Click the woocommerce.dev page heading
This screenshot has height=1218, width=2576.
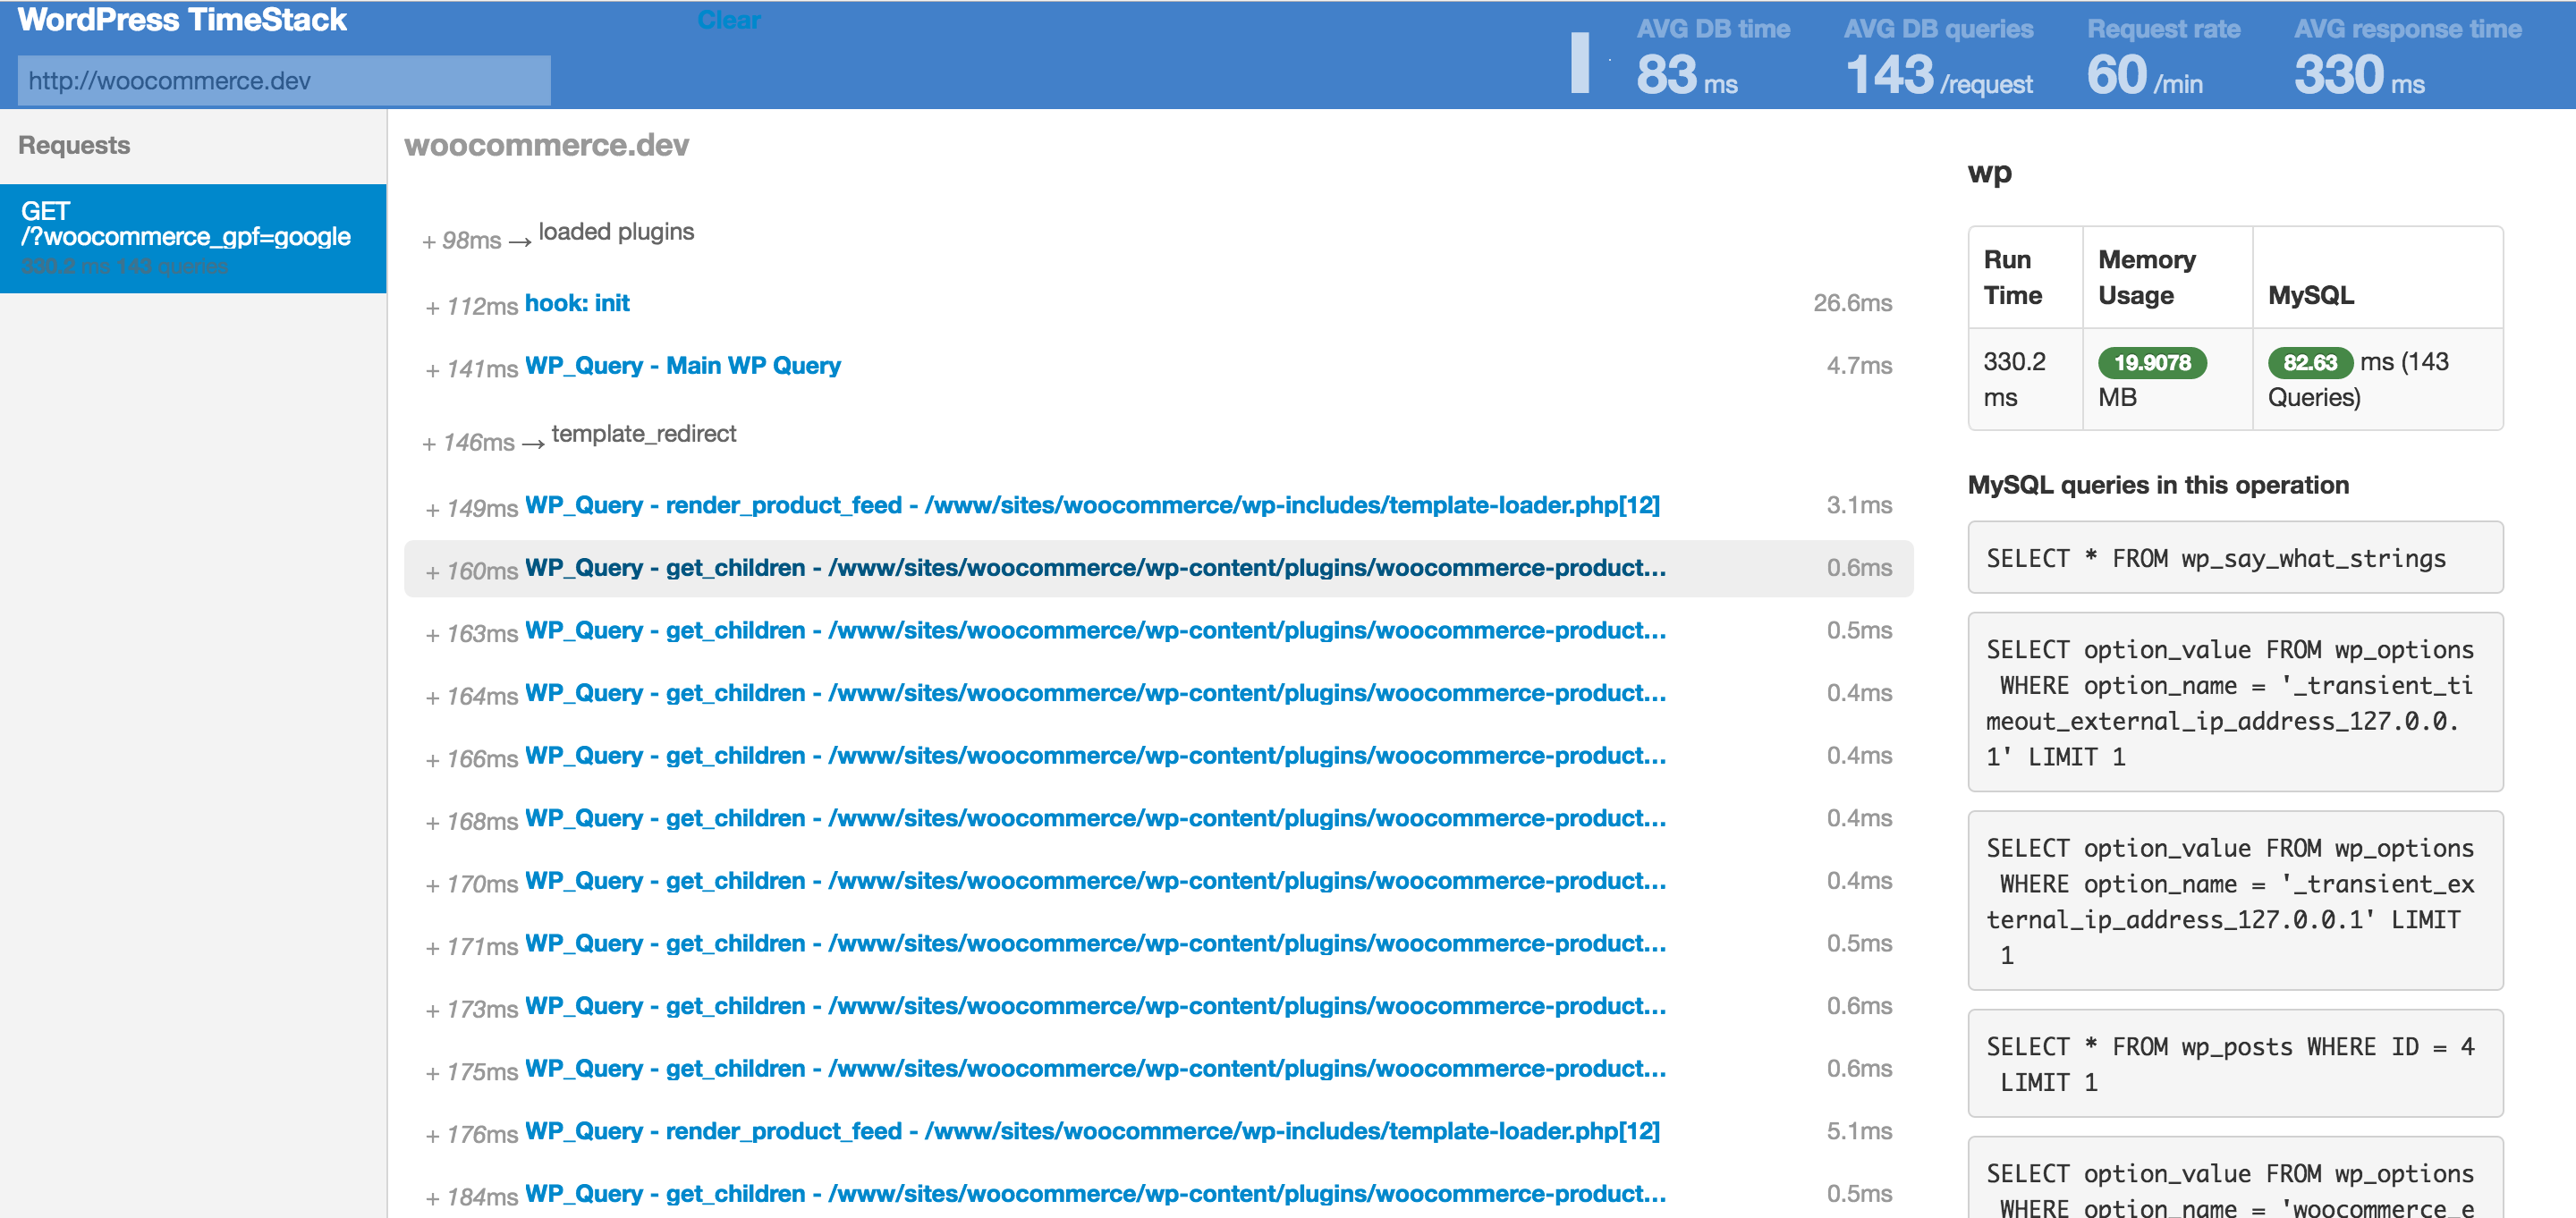[546, 145]
